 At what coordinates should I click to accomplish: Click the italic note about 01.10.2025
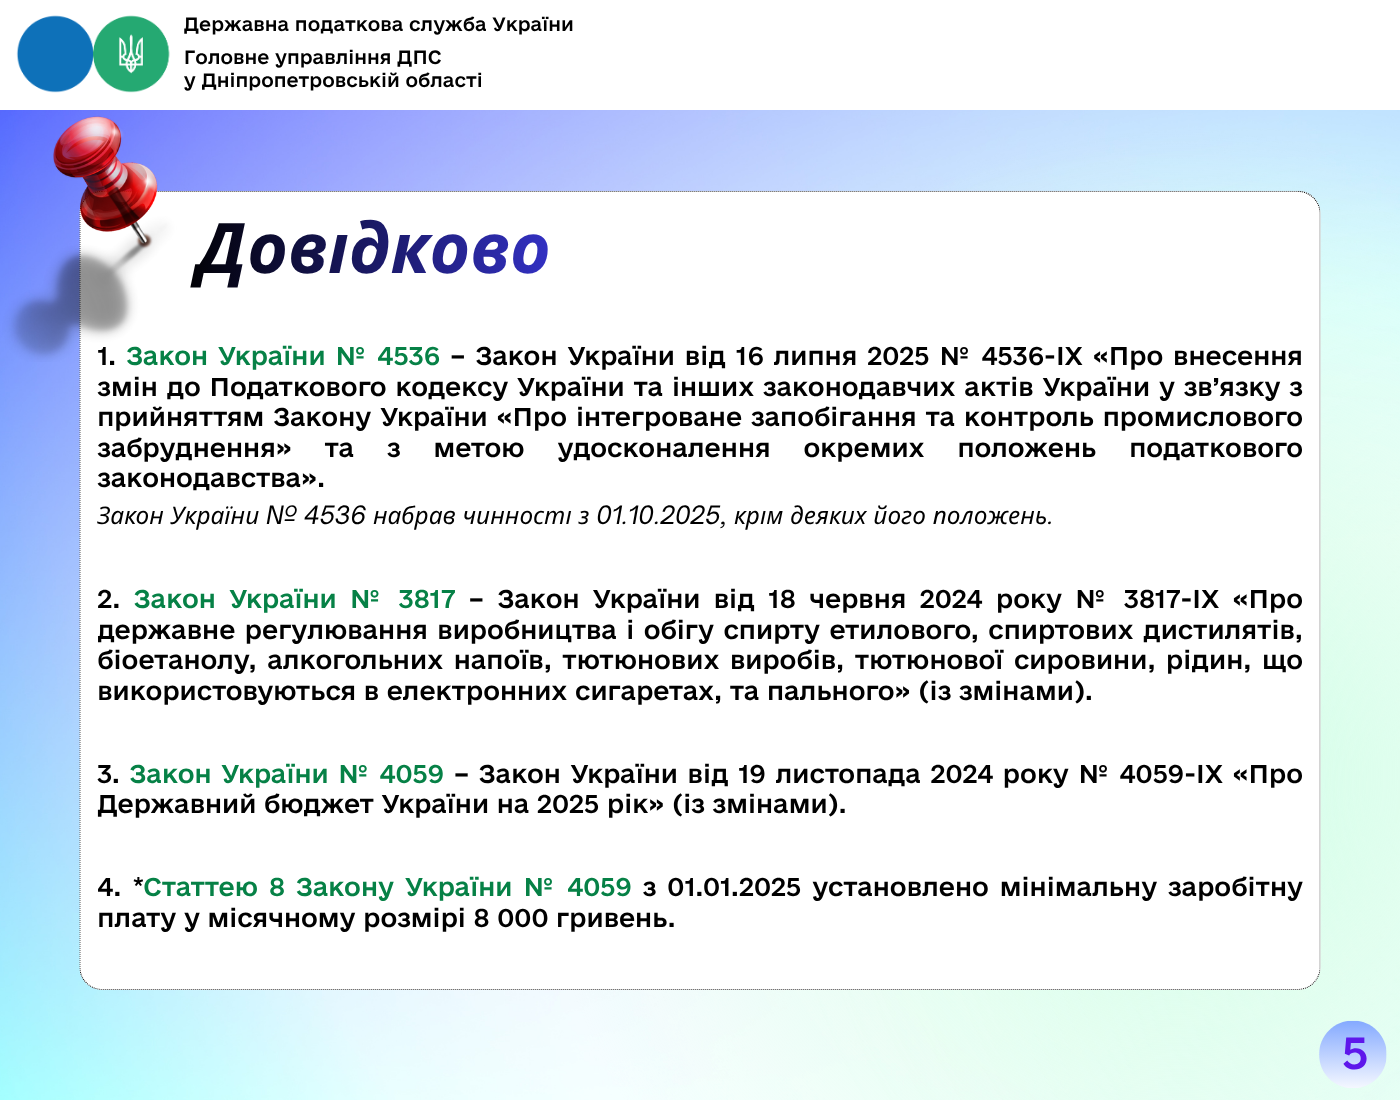pyautogui.click(x=574, y=516)
